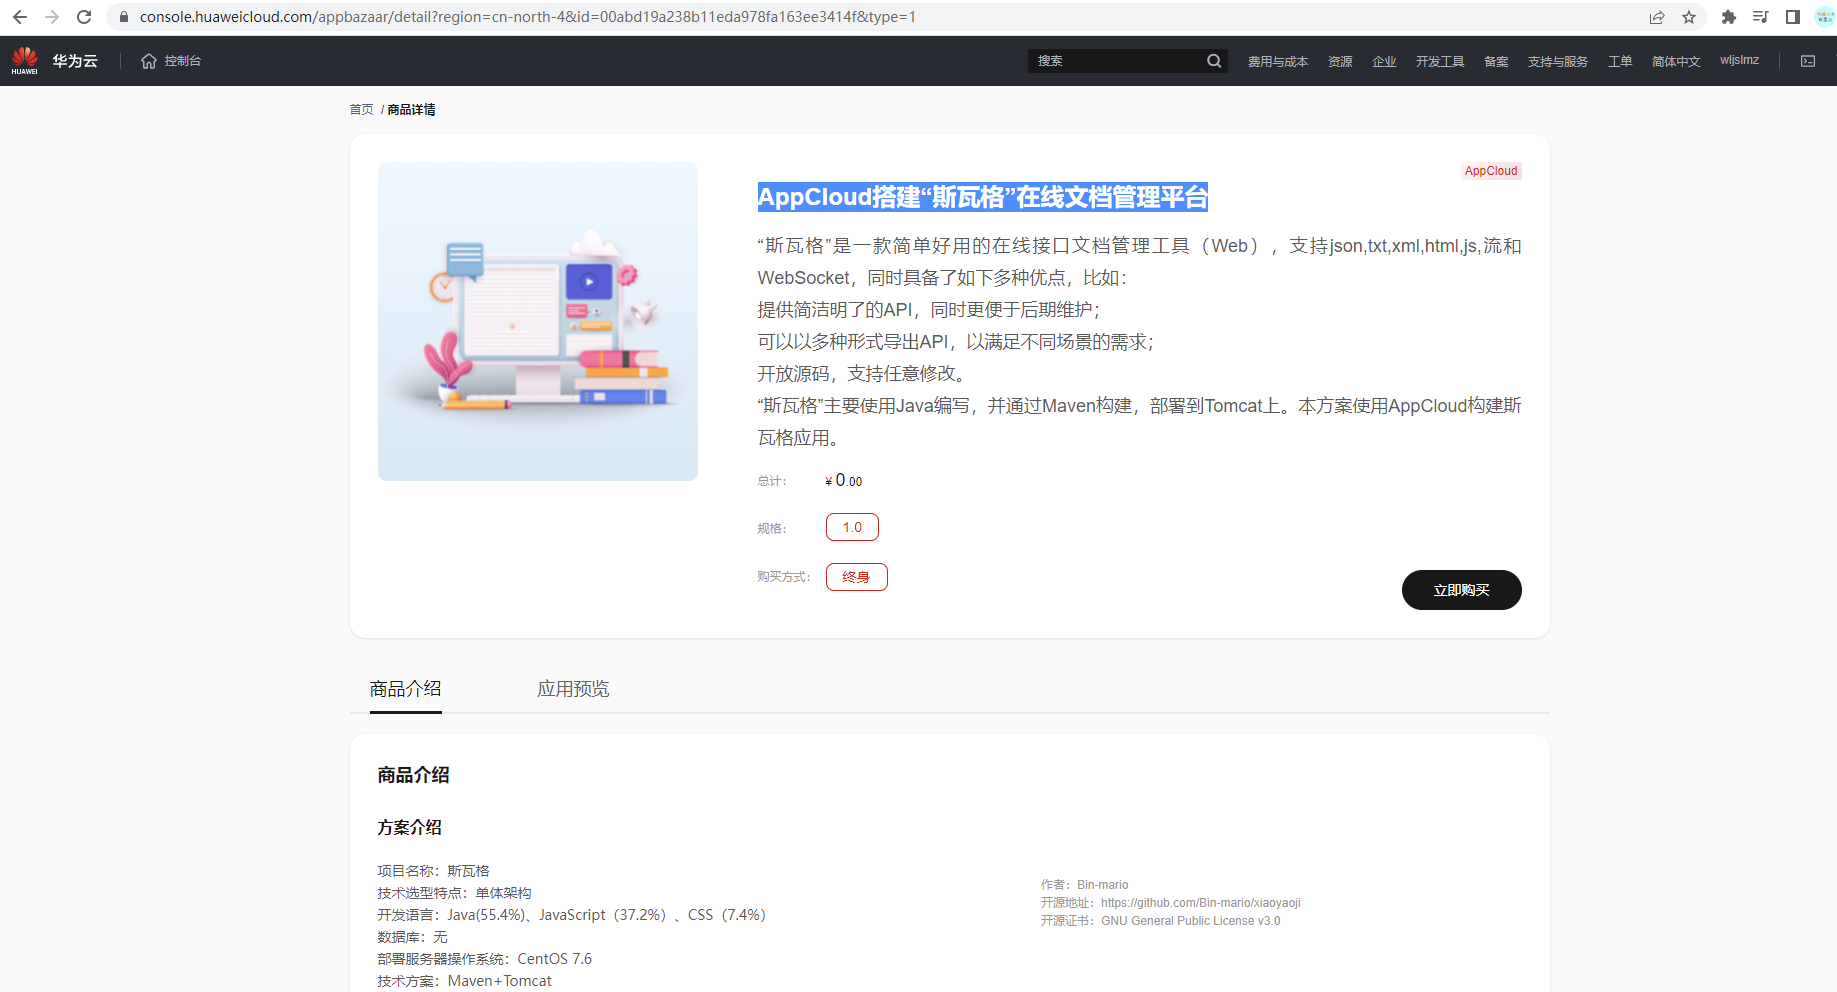
Task: Click the 方案介绍 heading
Action: click(410, 827)
